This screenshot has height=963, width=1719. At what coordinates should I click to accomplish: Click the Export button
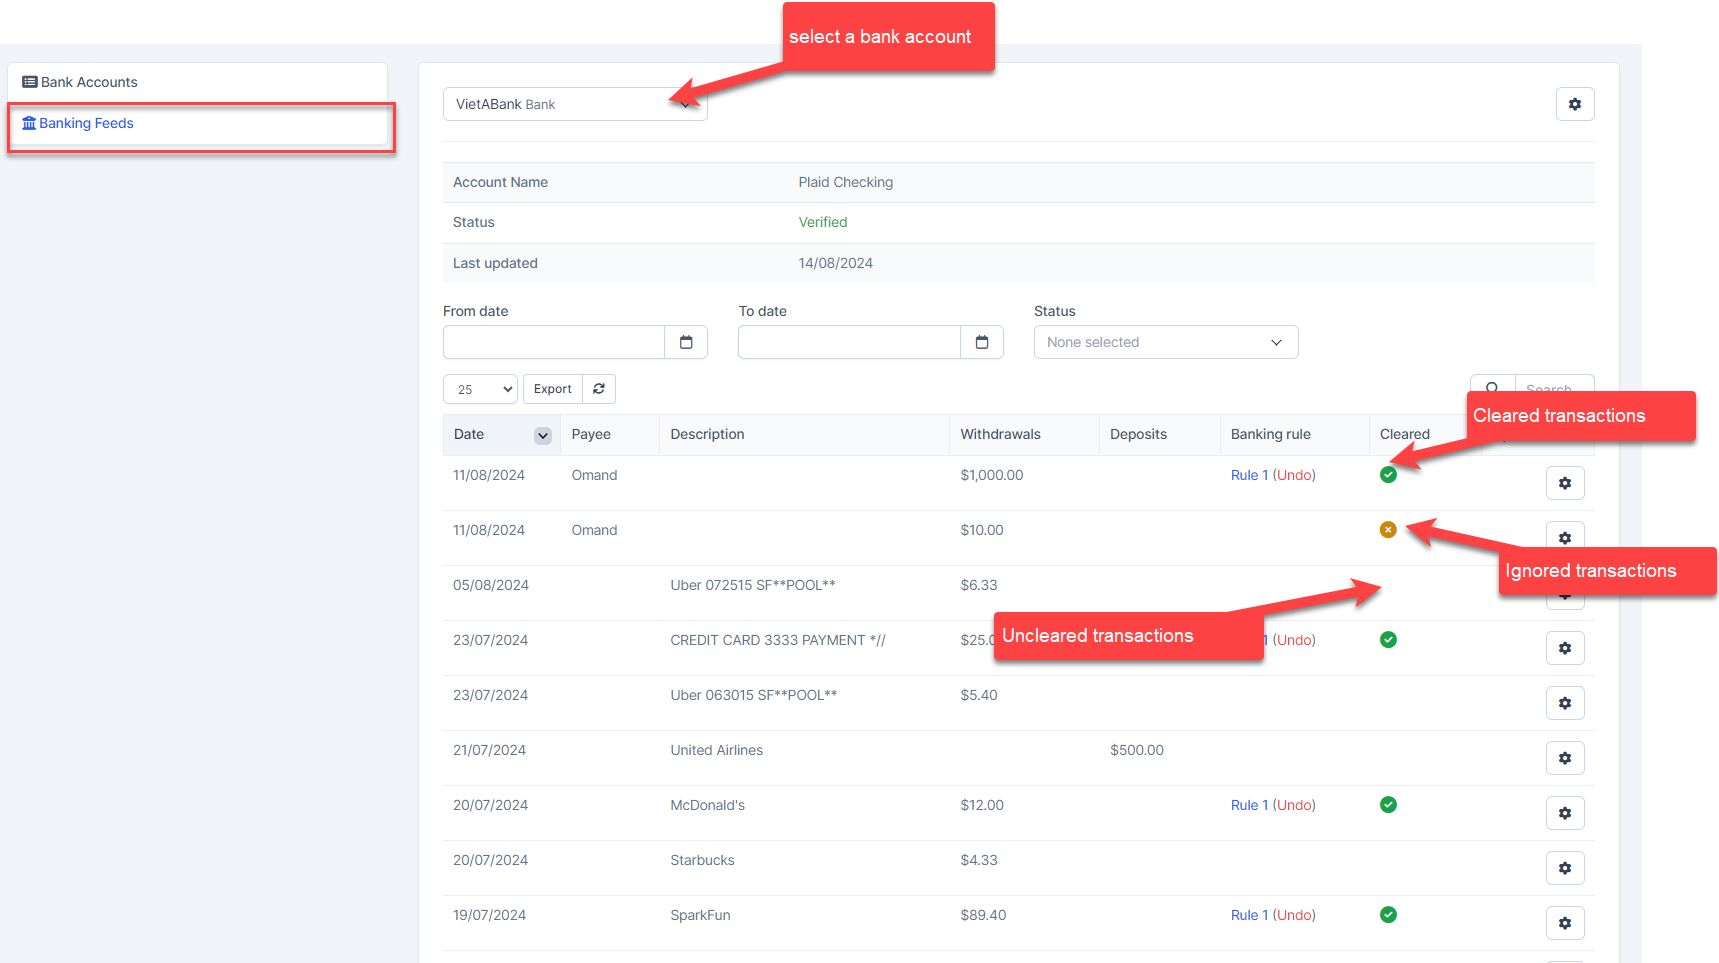point(552,389)
